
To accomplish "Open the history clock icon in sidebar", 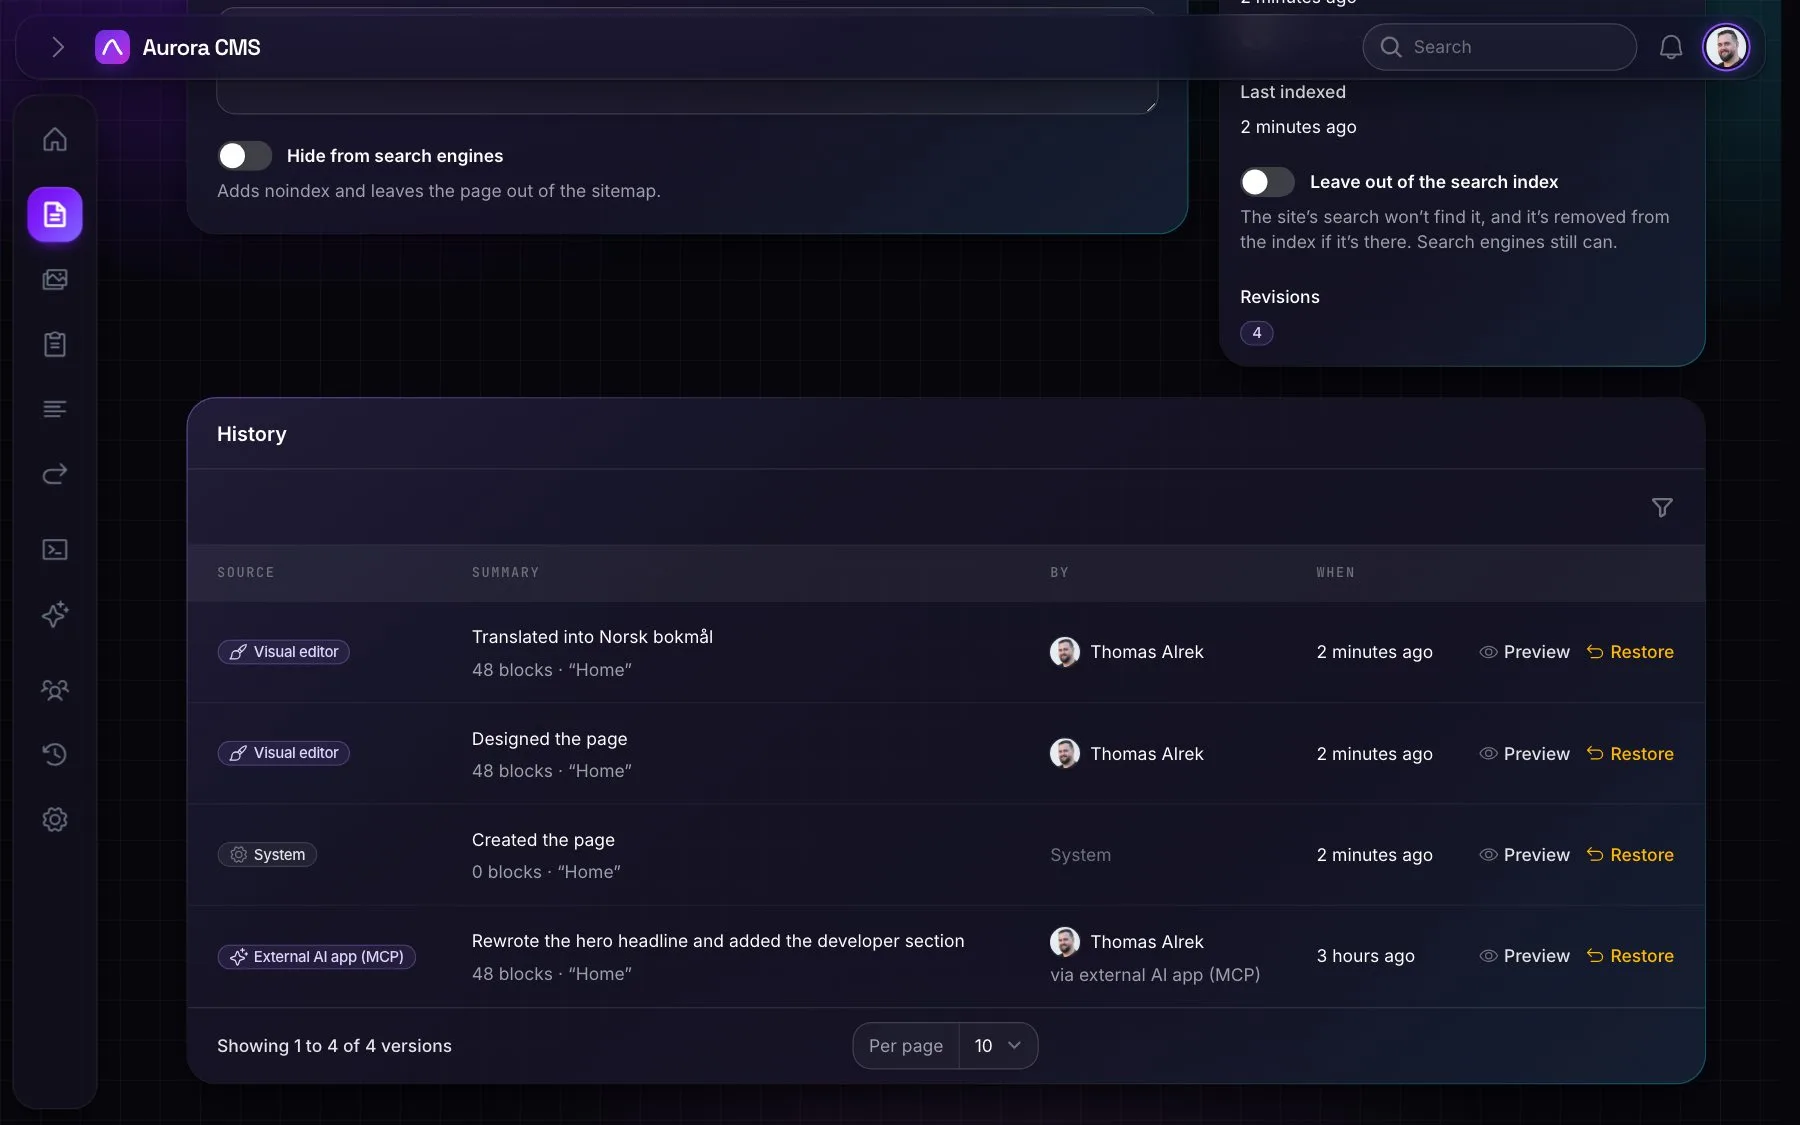I will (55, 754).
